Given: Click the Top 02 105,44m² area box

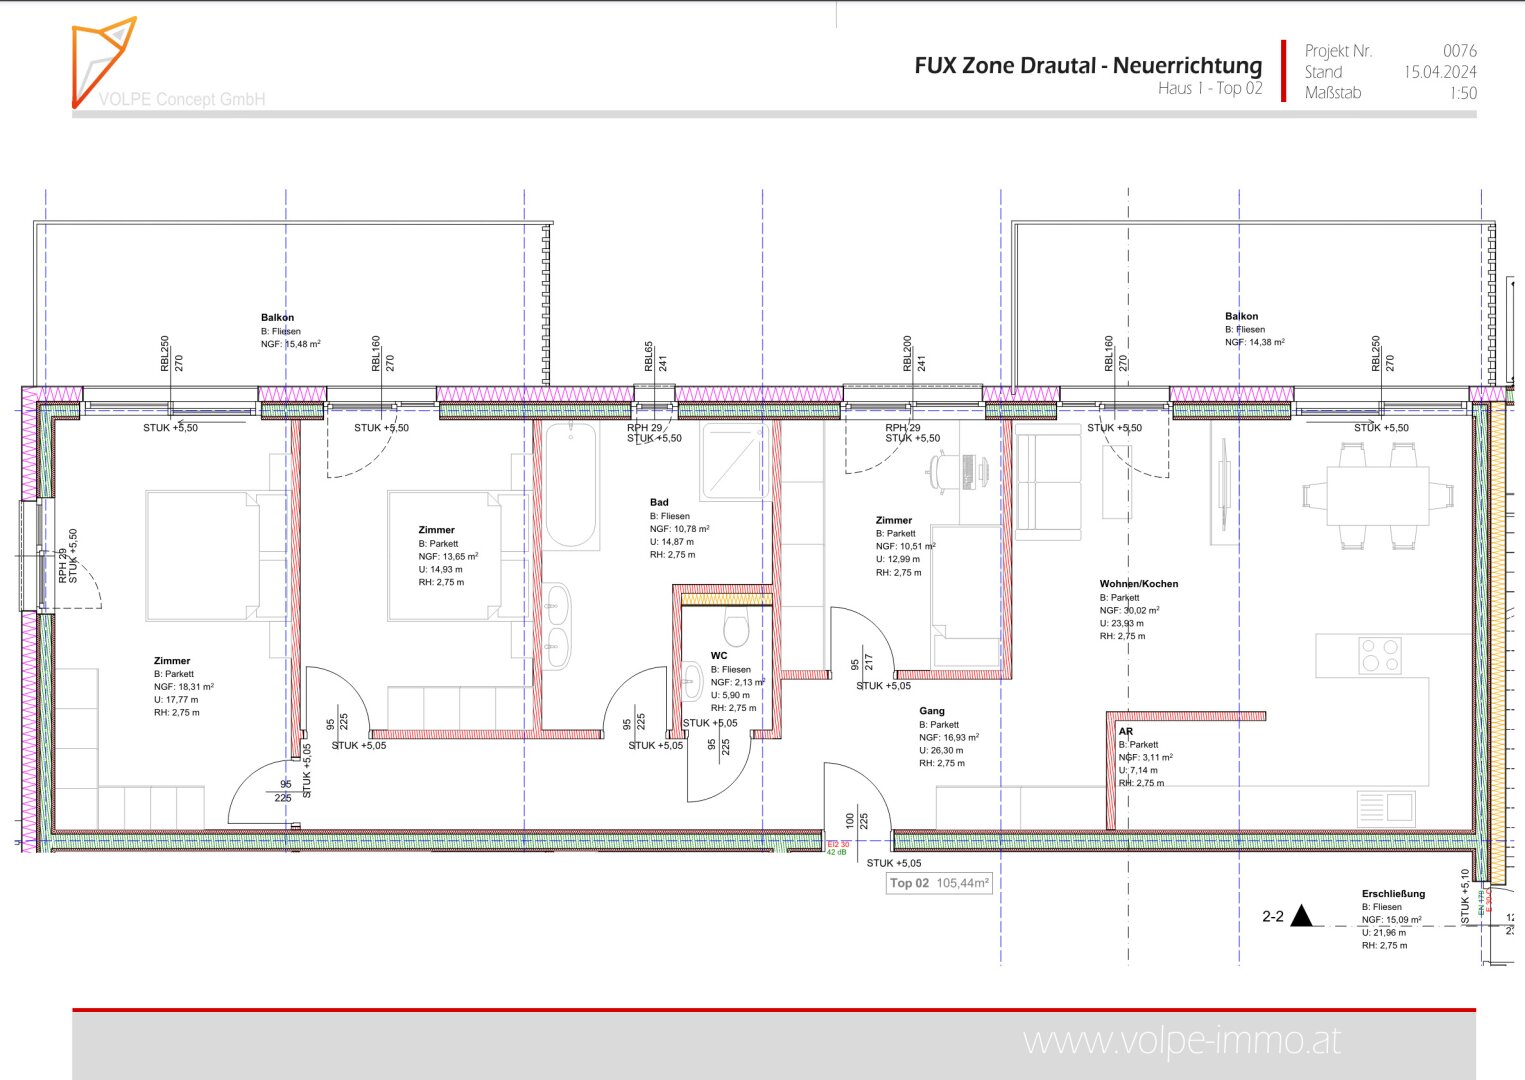Looking at the screenshot, I should pyautogui.click(x=940, y=883).
